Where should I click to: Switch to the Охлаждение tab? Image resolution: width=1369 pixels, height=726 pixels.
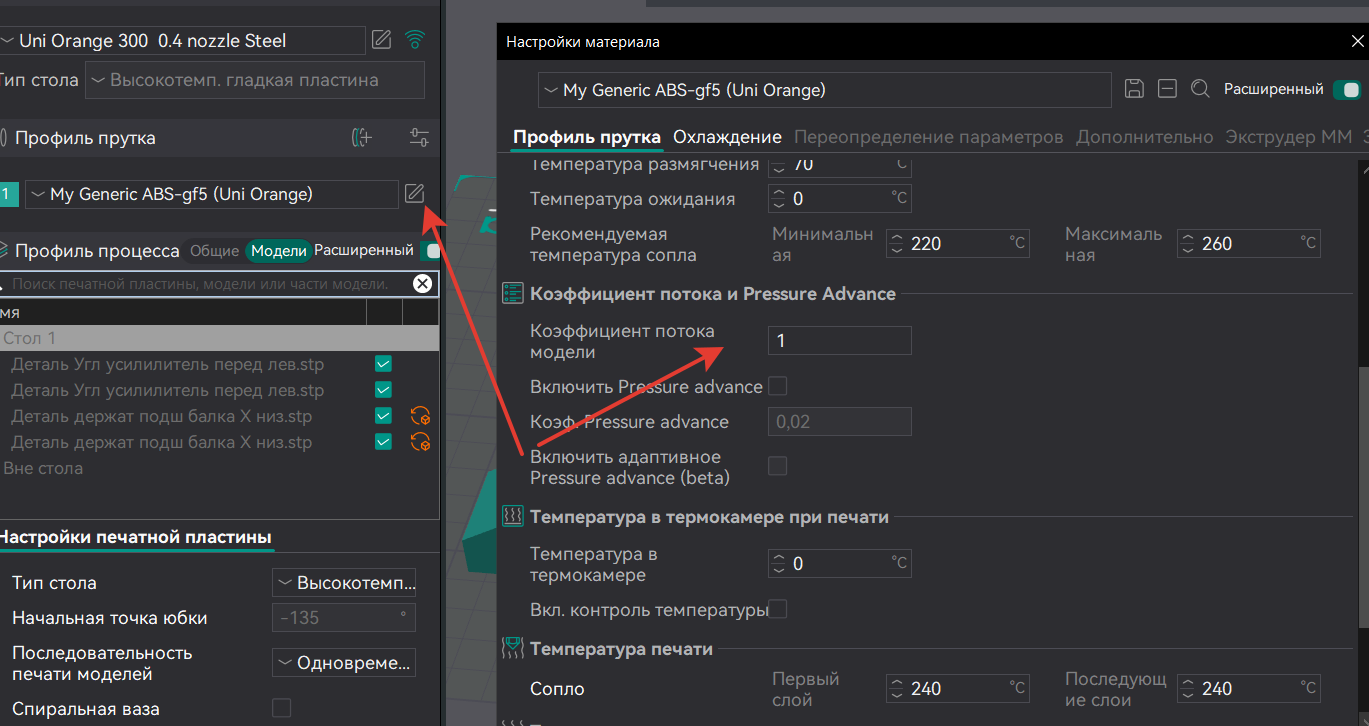coord(727,137)
